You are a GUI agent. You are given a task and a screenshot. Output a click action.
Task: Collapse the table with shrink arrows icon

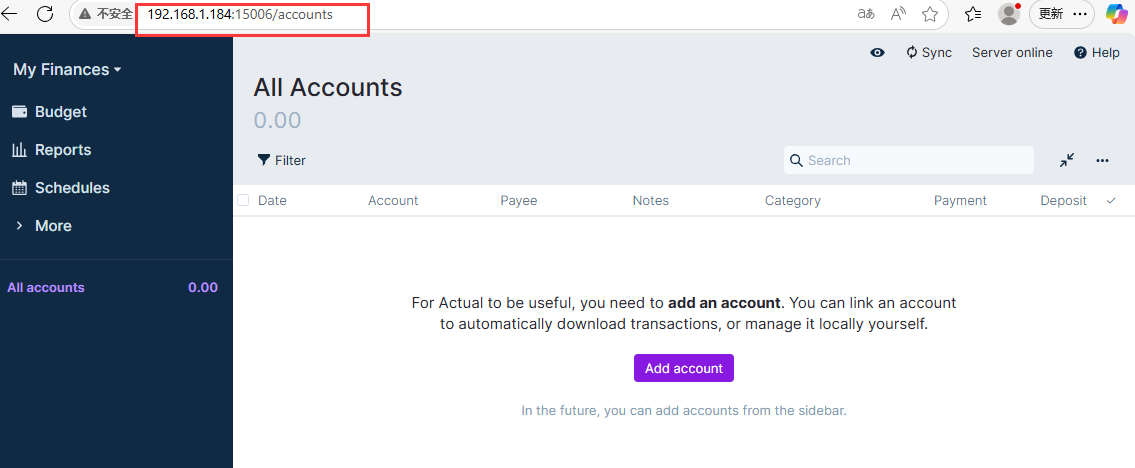tap(1067, 161)
